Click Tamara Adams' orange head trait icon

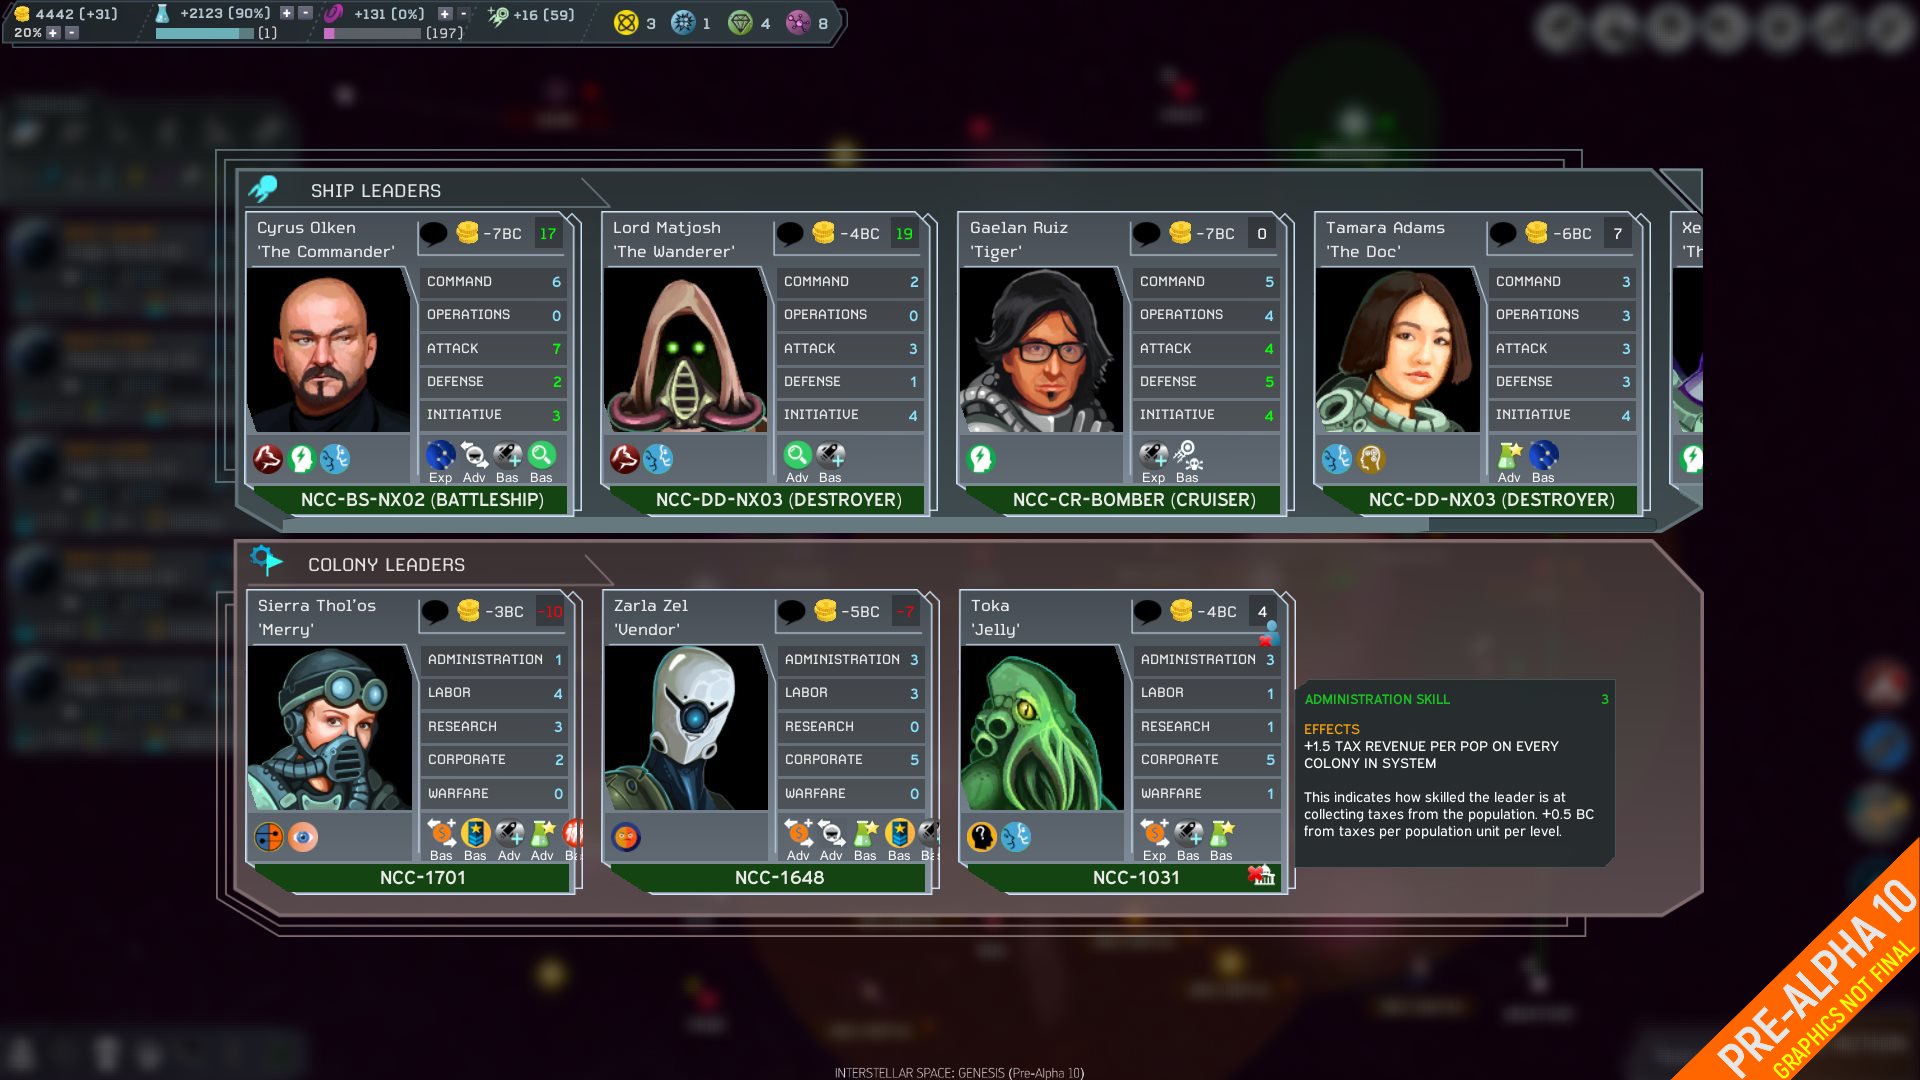(x=1371, y=459)
